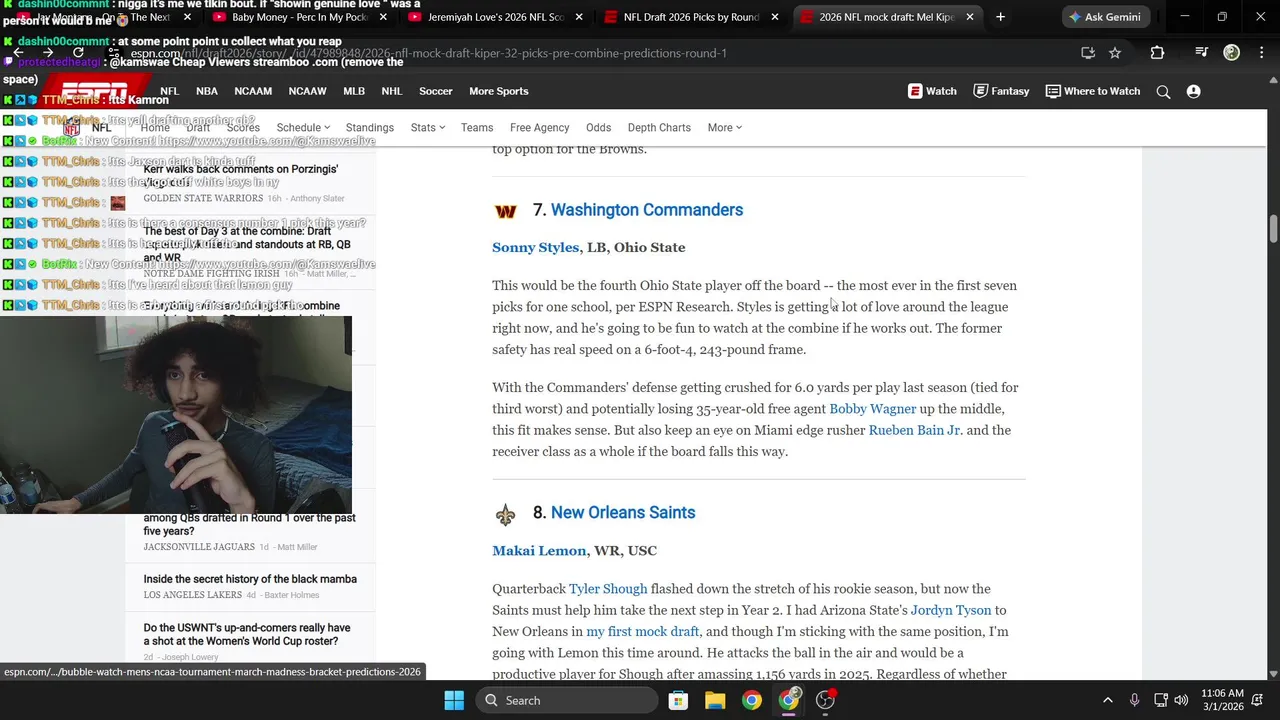Image resolution: width=1280 pixels, height=720 pixels.
Task: Open the USWNT up-and-comers World Cup story
Action: tap(247, 635)
